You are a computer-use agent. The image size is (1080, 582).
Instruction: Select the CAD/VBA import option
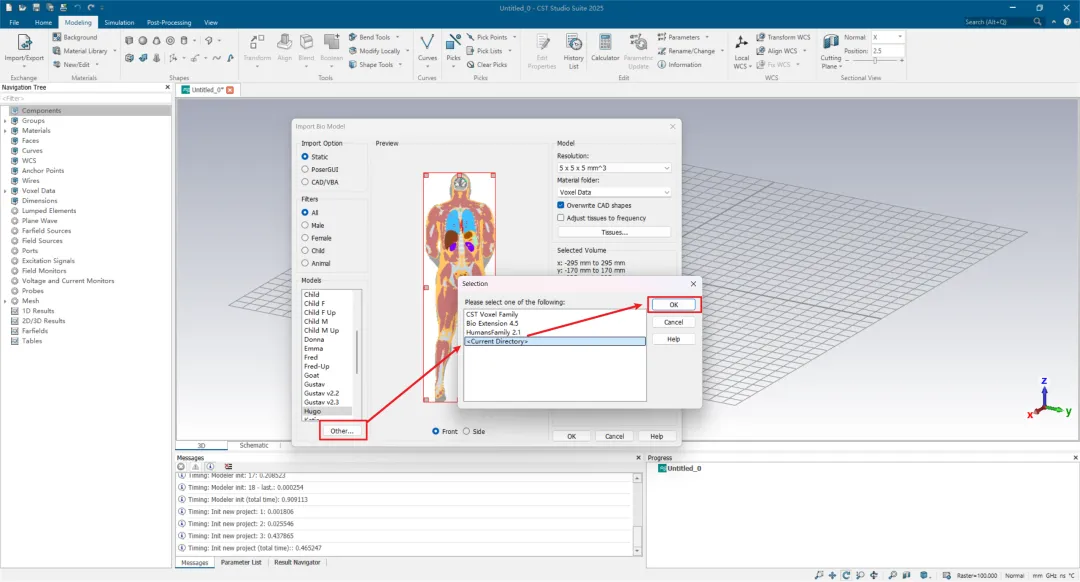(x=305, y=182)
